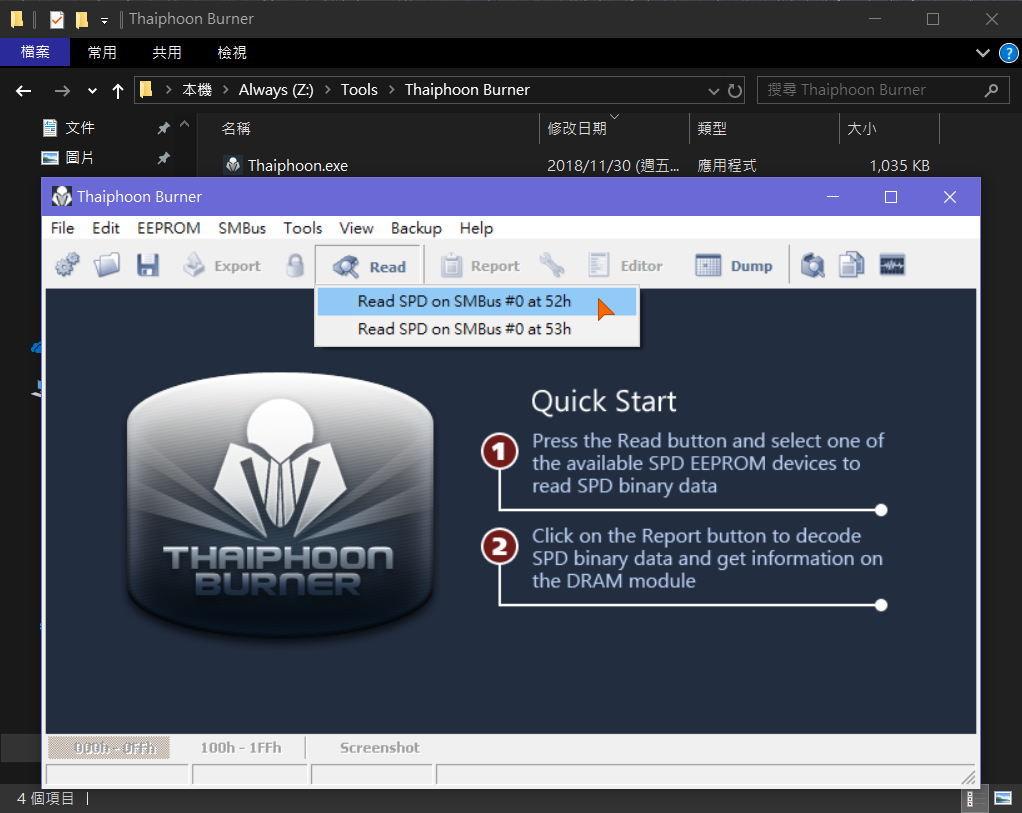Go forward with Explorer's forward arrow

62,91
